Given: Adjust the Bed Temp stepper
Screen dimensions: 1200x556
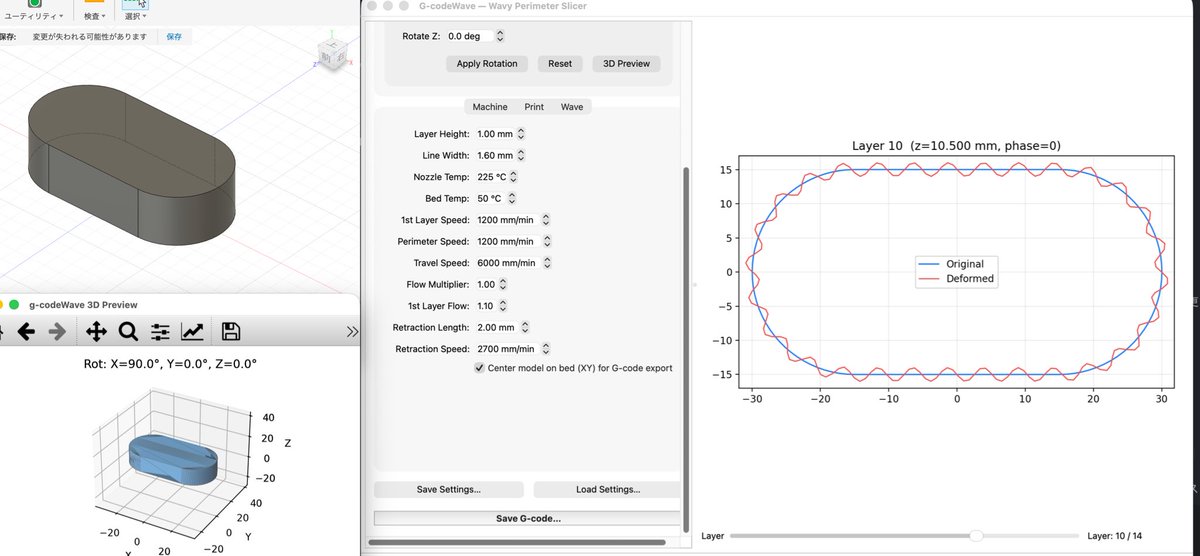Looking at the screenshot, I should [x=510, y=198].
